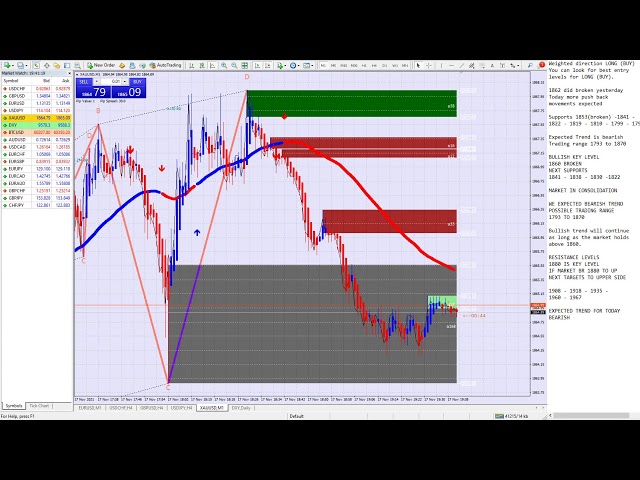Viewport: 640px width, 480px height.
Task: Switch to the Tick Chart tab
Action: pos(39,405)
